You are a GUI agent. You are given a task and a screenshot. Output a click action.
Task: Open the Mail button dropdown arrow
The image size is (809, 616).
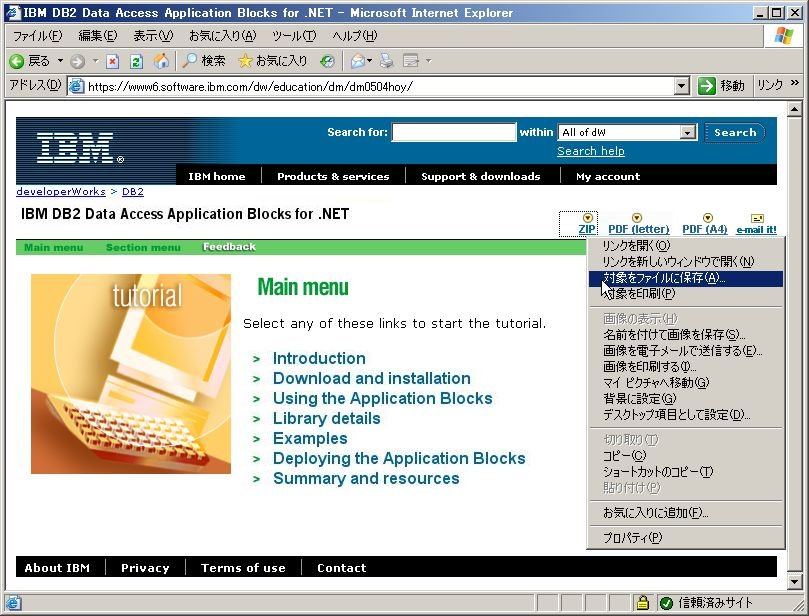(x=369, y=61)
